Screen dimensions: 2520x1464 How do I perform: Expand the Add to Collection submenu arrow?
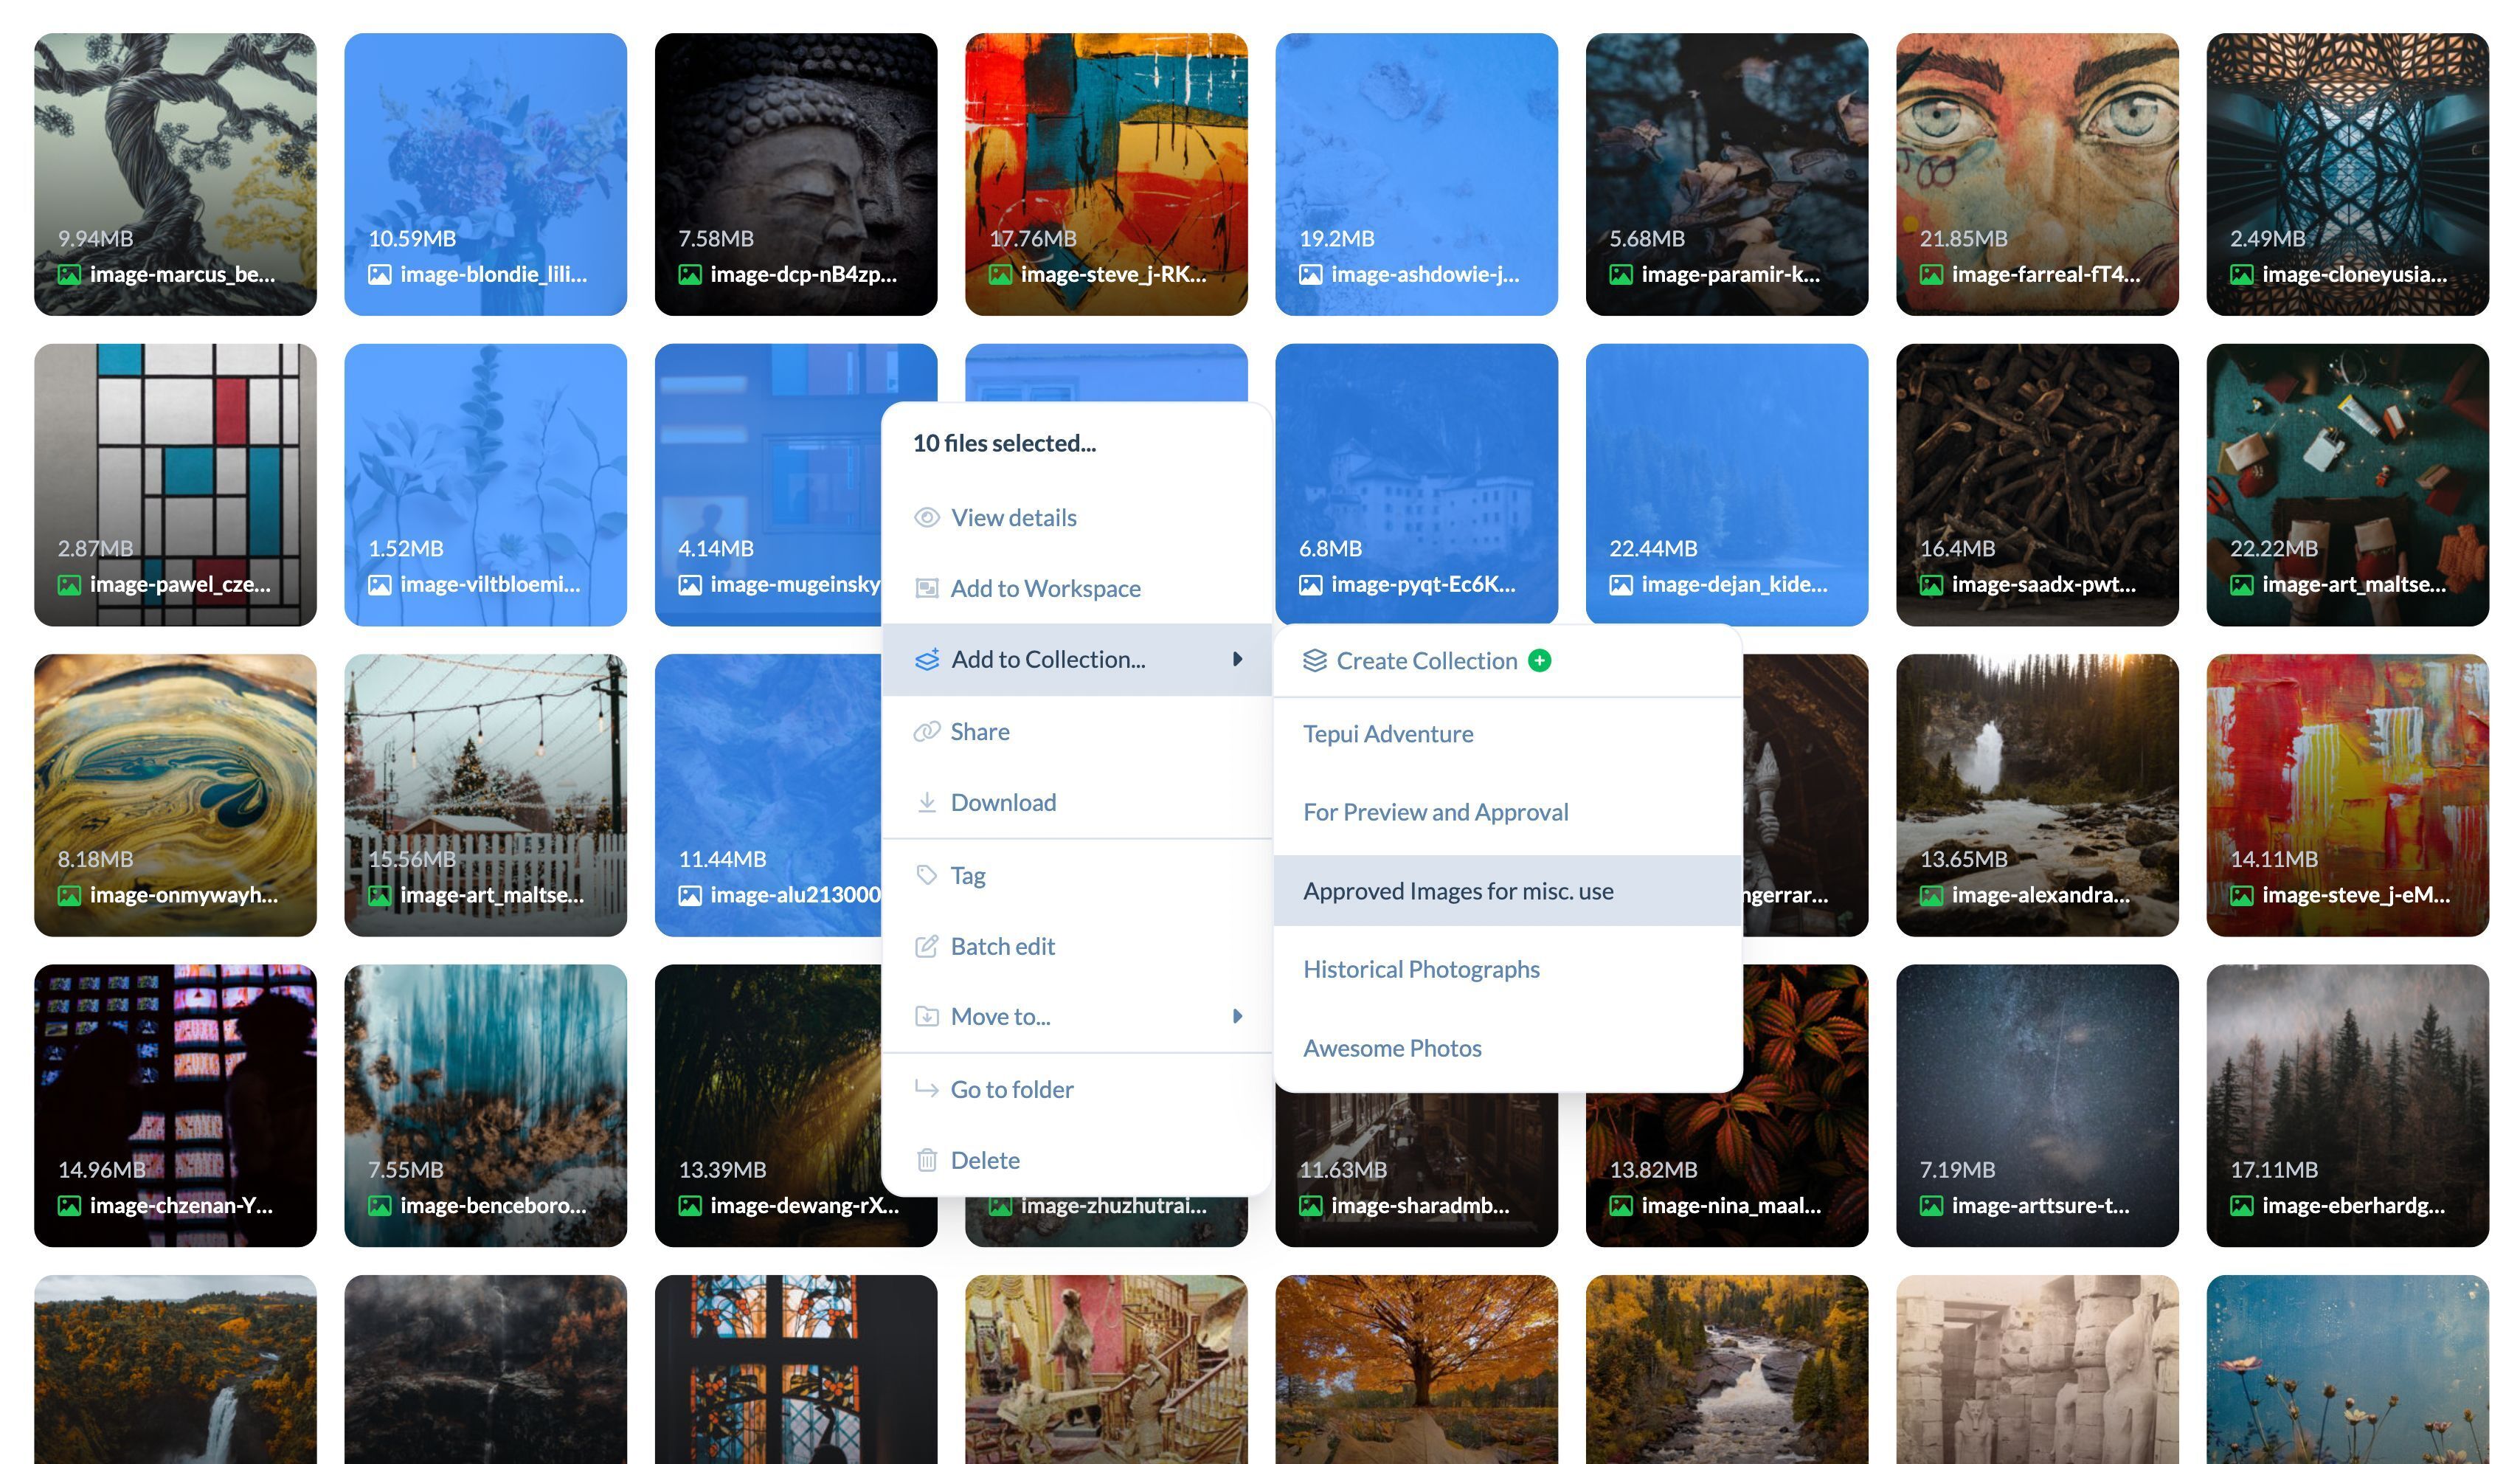coord(1237,659)
